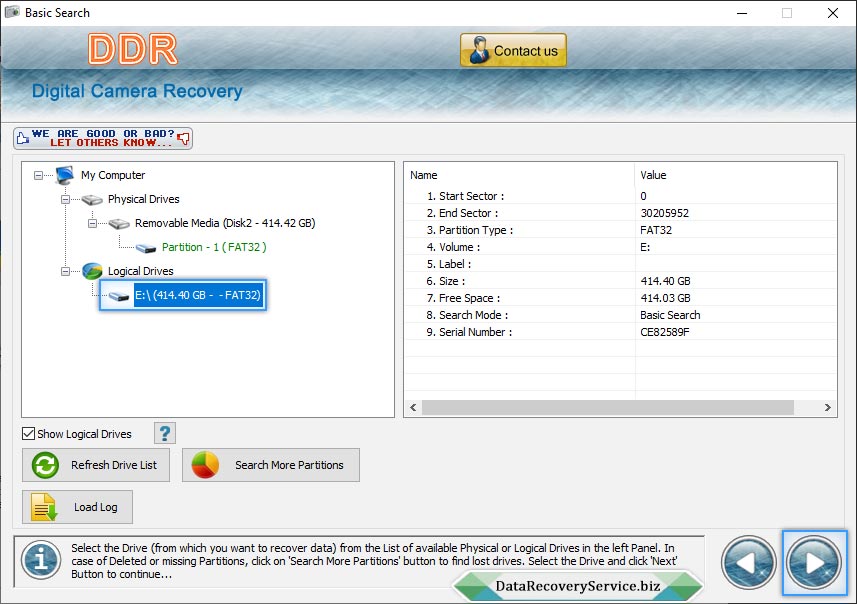The image size is (857, 604).
Task: Click the Logical Drives globe icon
Action: pos(92,271)
